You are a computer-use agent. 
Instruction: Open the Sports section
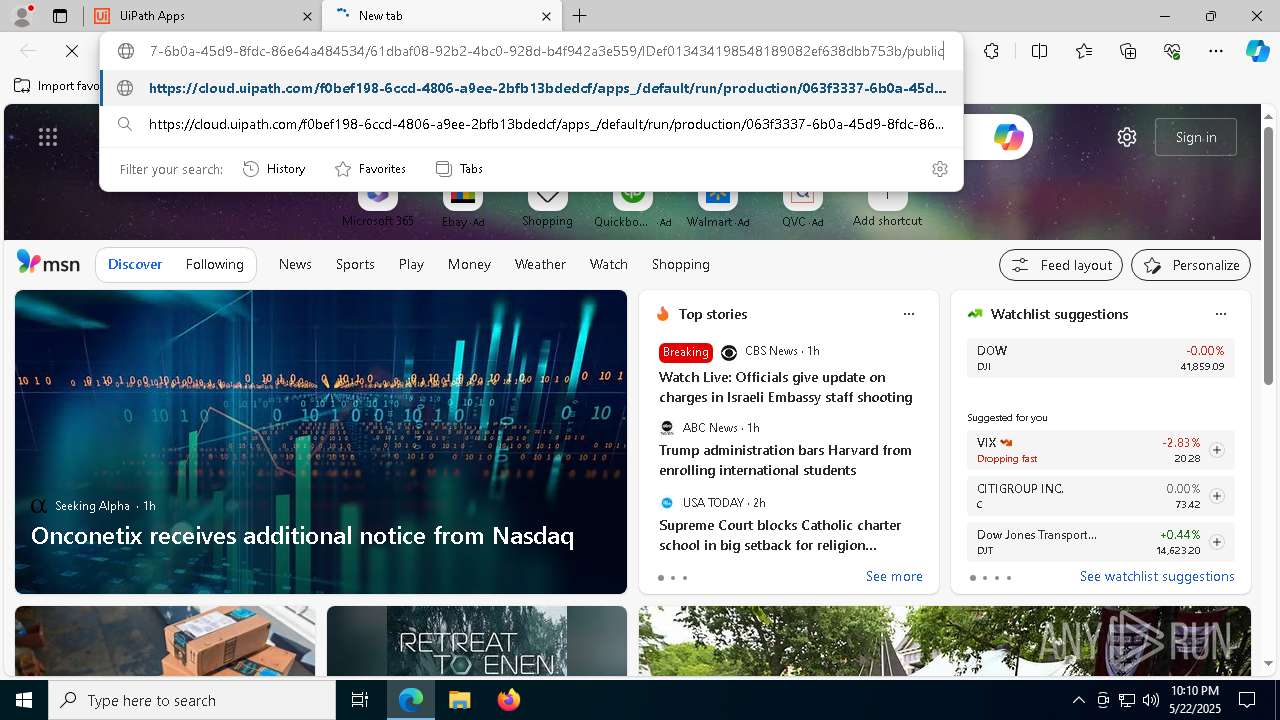pos(355,264)
